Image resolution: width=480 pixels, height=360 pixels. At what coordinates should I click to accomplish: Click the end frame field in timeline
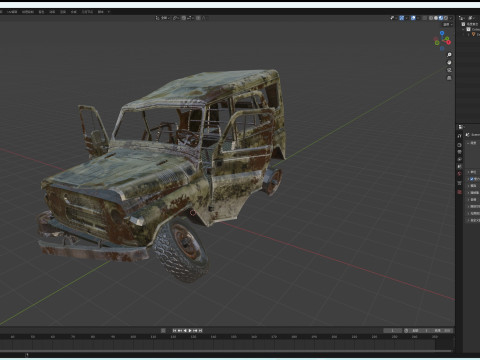443,330
